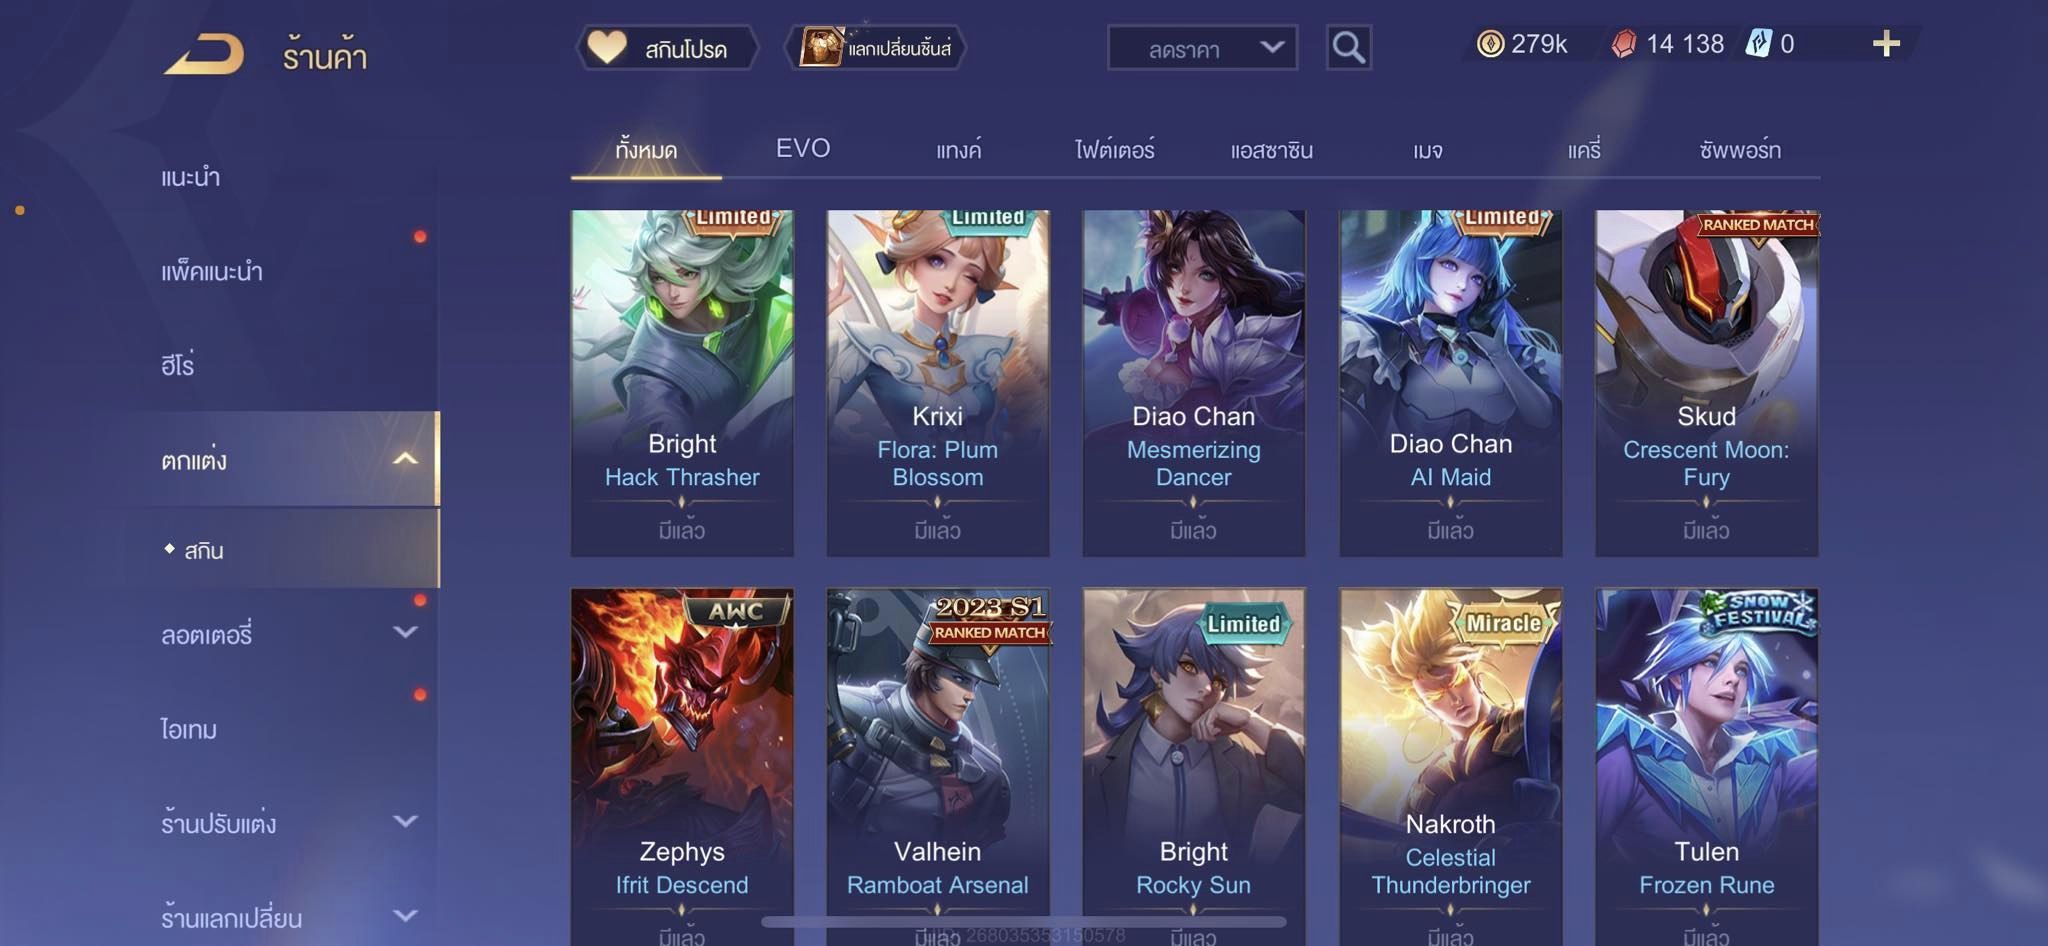Click the red gem currency icon
Image resolution: width=2048 pixels, height=946 pixels.
pos(1624,44)
